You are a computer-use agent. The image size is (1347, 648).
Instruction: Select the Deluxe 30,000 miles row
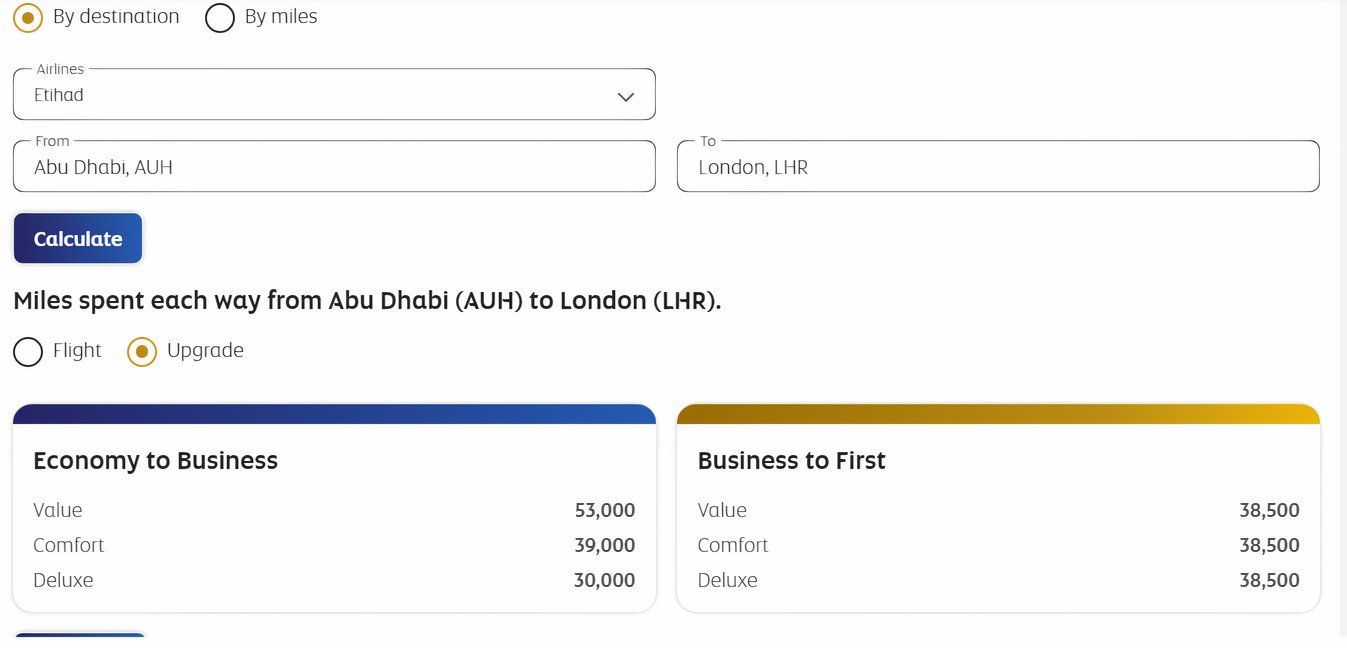click(334, 580)
